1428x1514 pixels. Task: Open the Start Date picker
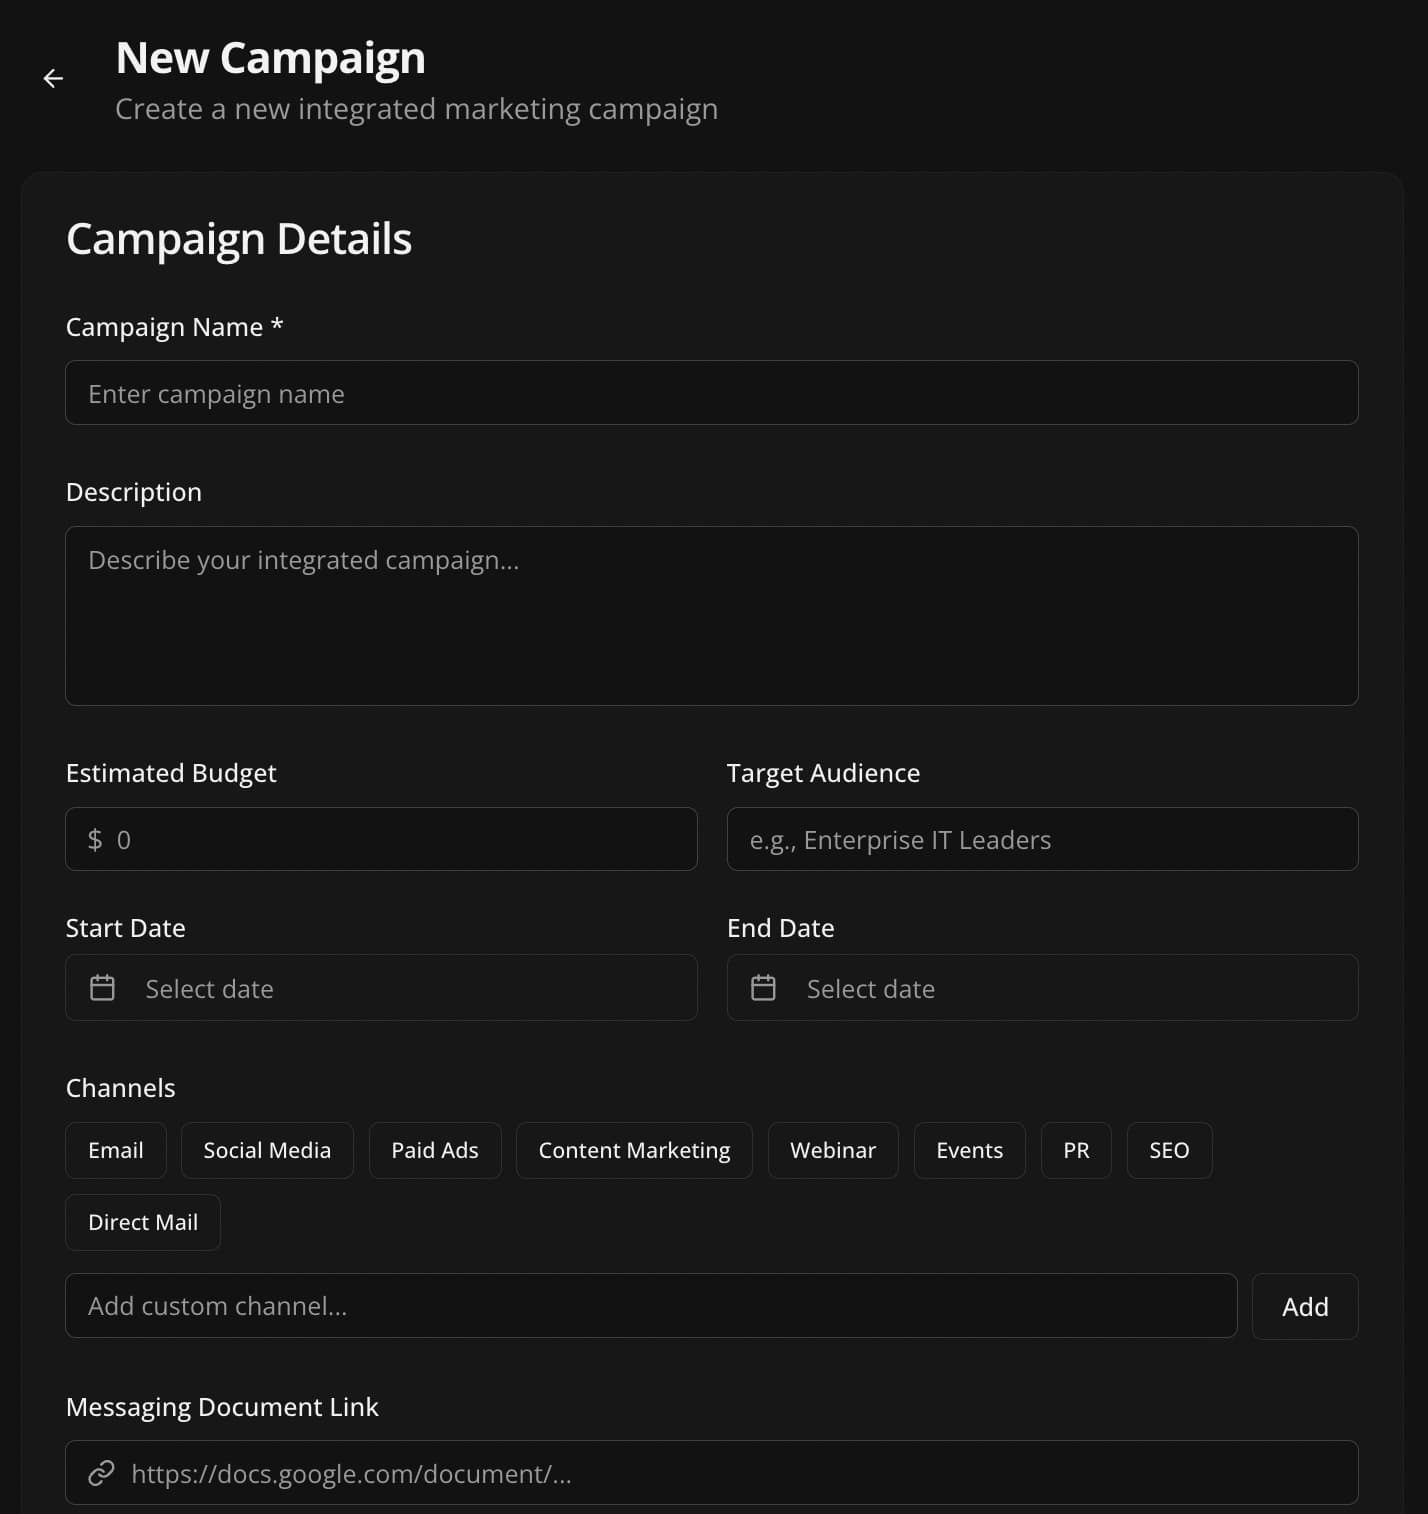pos(381,987)
